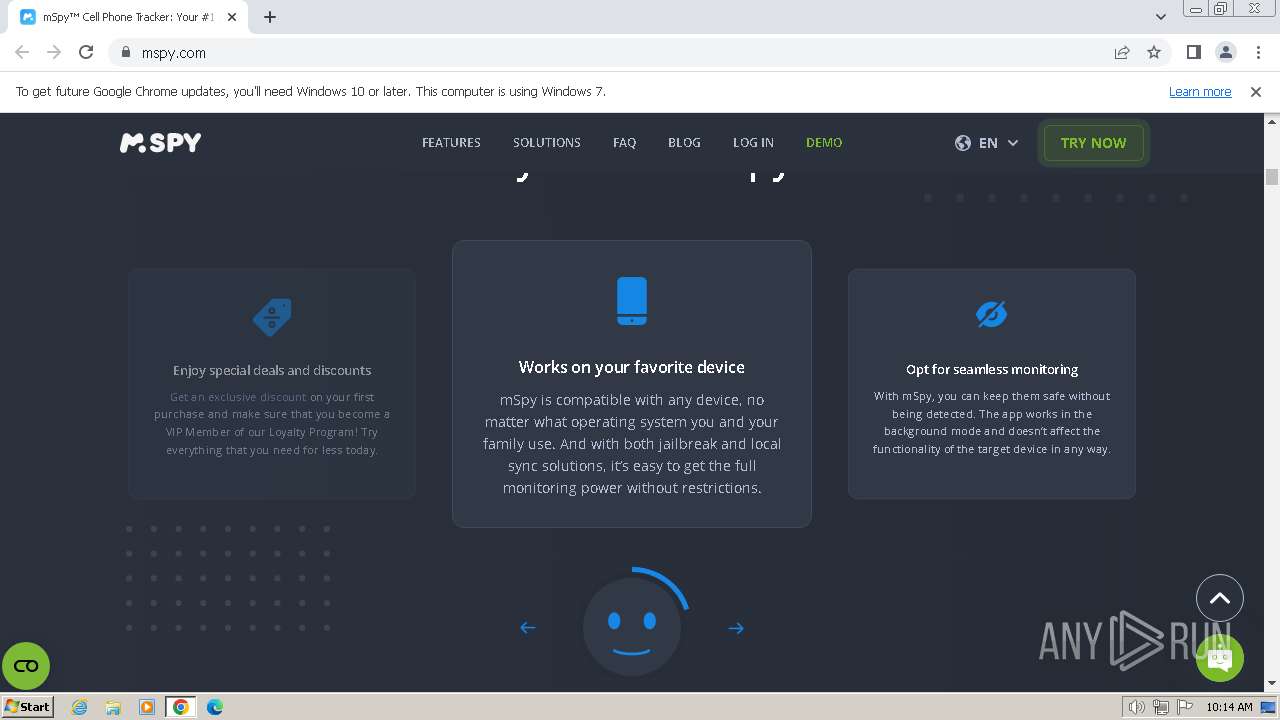Open File Explorer from taskbar
This screenshot has height=720, width=1280.
pyautogui.click(x=113, y=707)
